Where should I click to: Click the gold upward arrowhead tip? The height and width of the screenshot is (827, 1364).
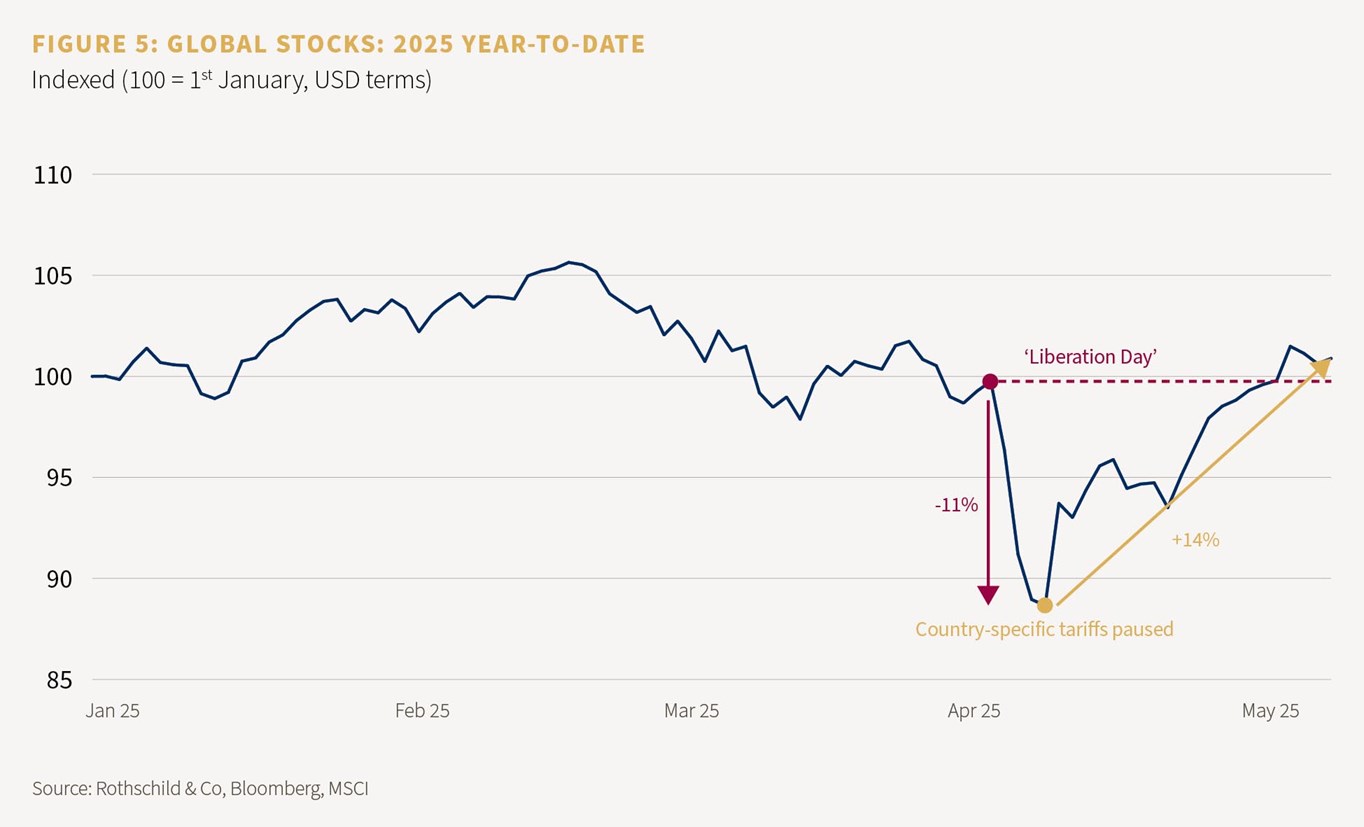point(1322,367)
